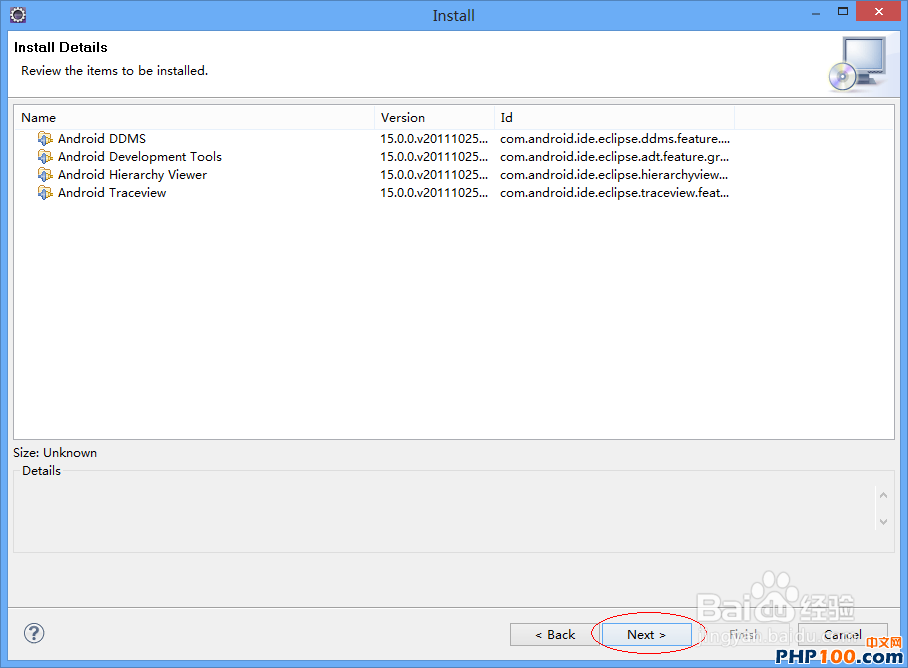
Task: Sort by the Version column header
Action: pyautogui.click(x=434, y=118)
